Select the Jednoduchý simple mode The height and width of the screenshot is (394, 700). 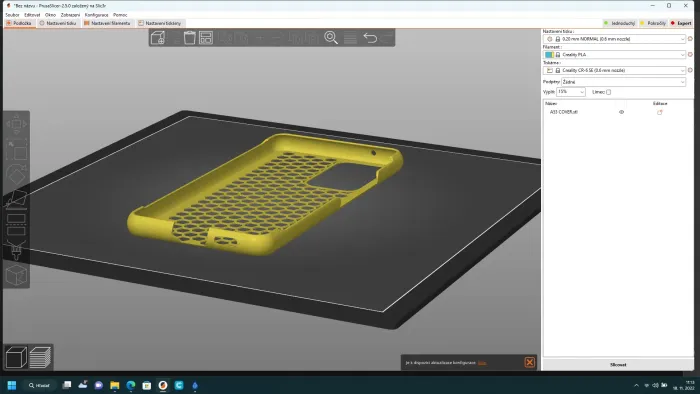619,23
